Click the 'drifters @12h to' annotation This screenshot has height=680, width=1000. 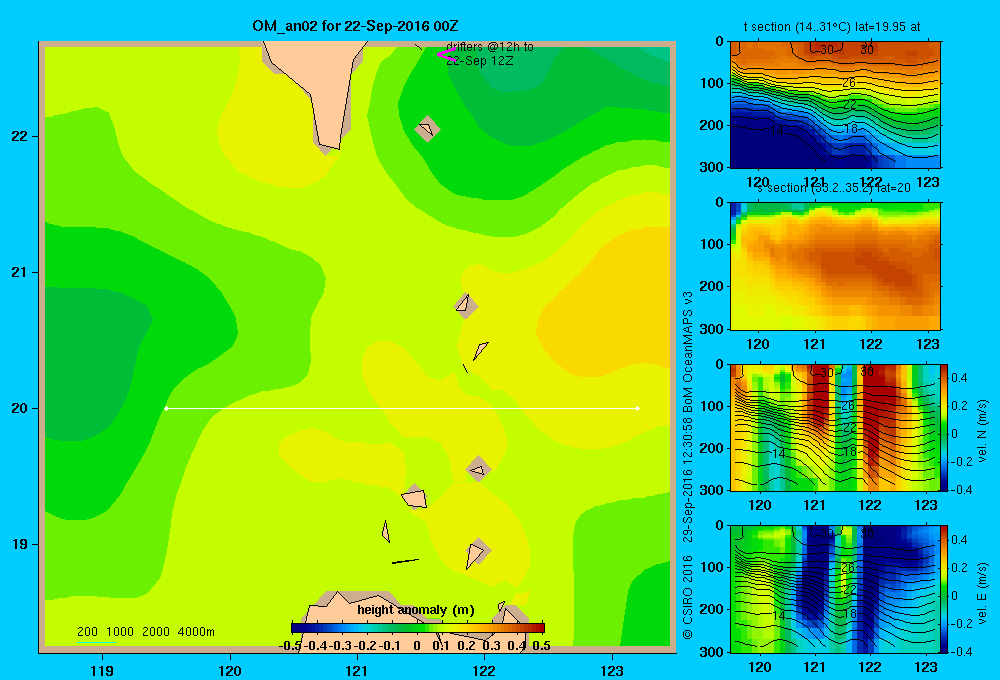coord(490,47)
